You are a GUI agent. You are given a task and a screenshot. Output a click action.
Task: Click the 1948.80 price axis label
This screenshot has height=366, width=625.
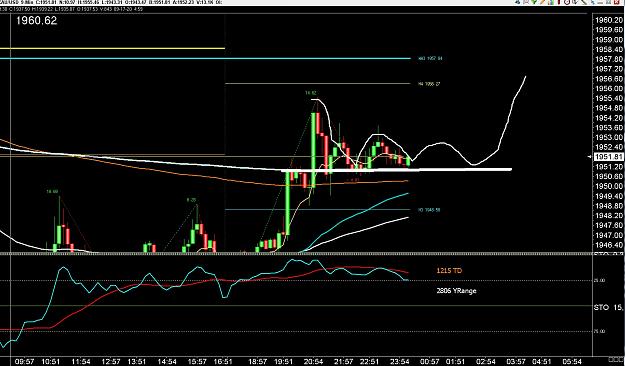click(x=608, y=206)
